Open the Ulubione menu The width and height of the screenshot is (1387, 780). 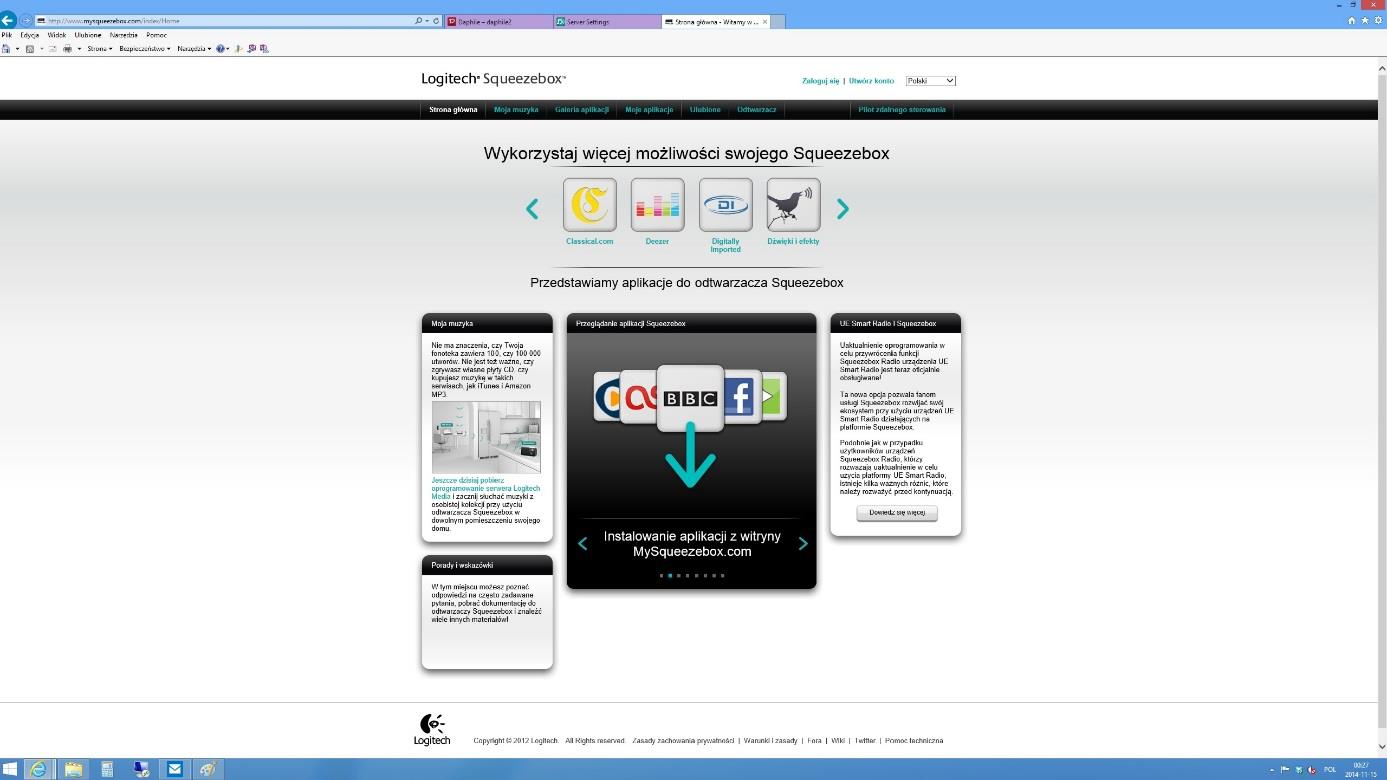(88, 35)
